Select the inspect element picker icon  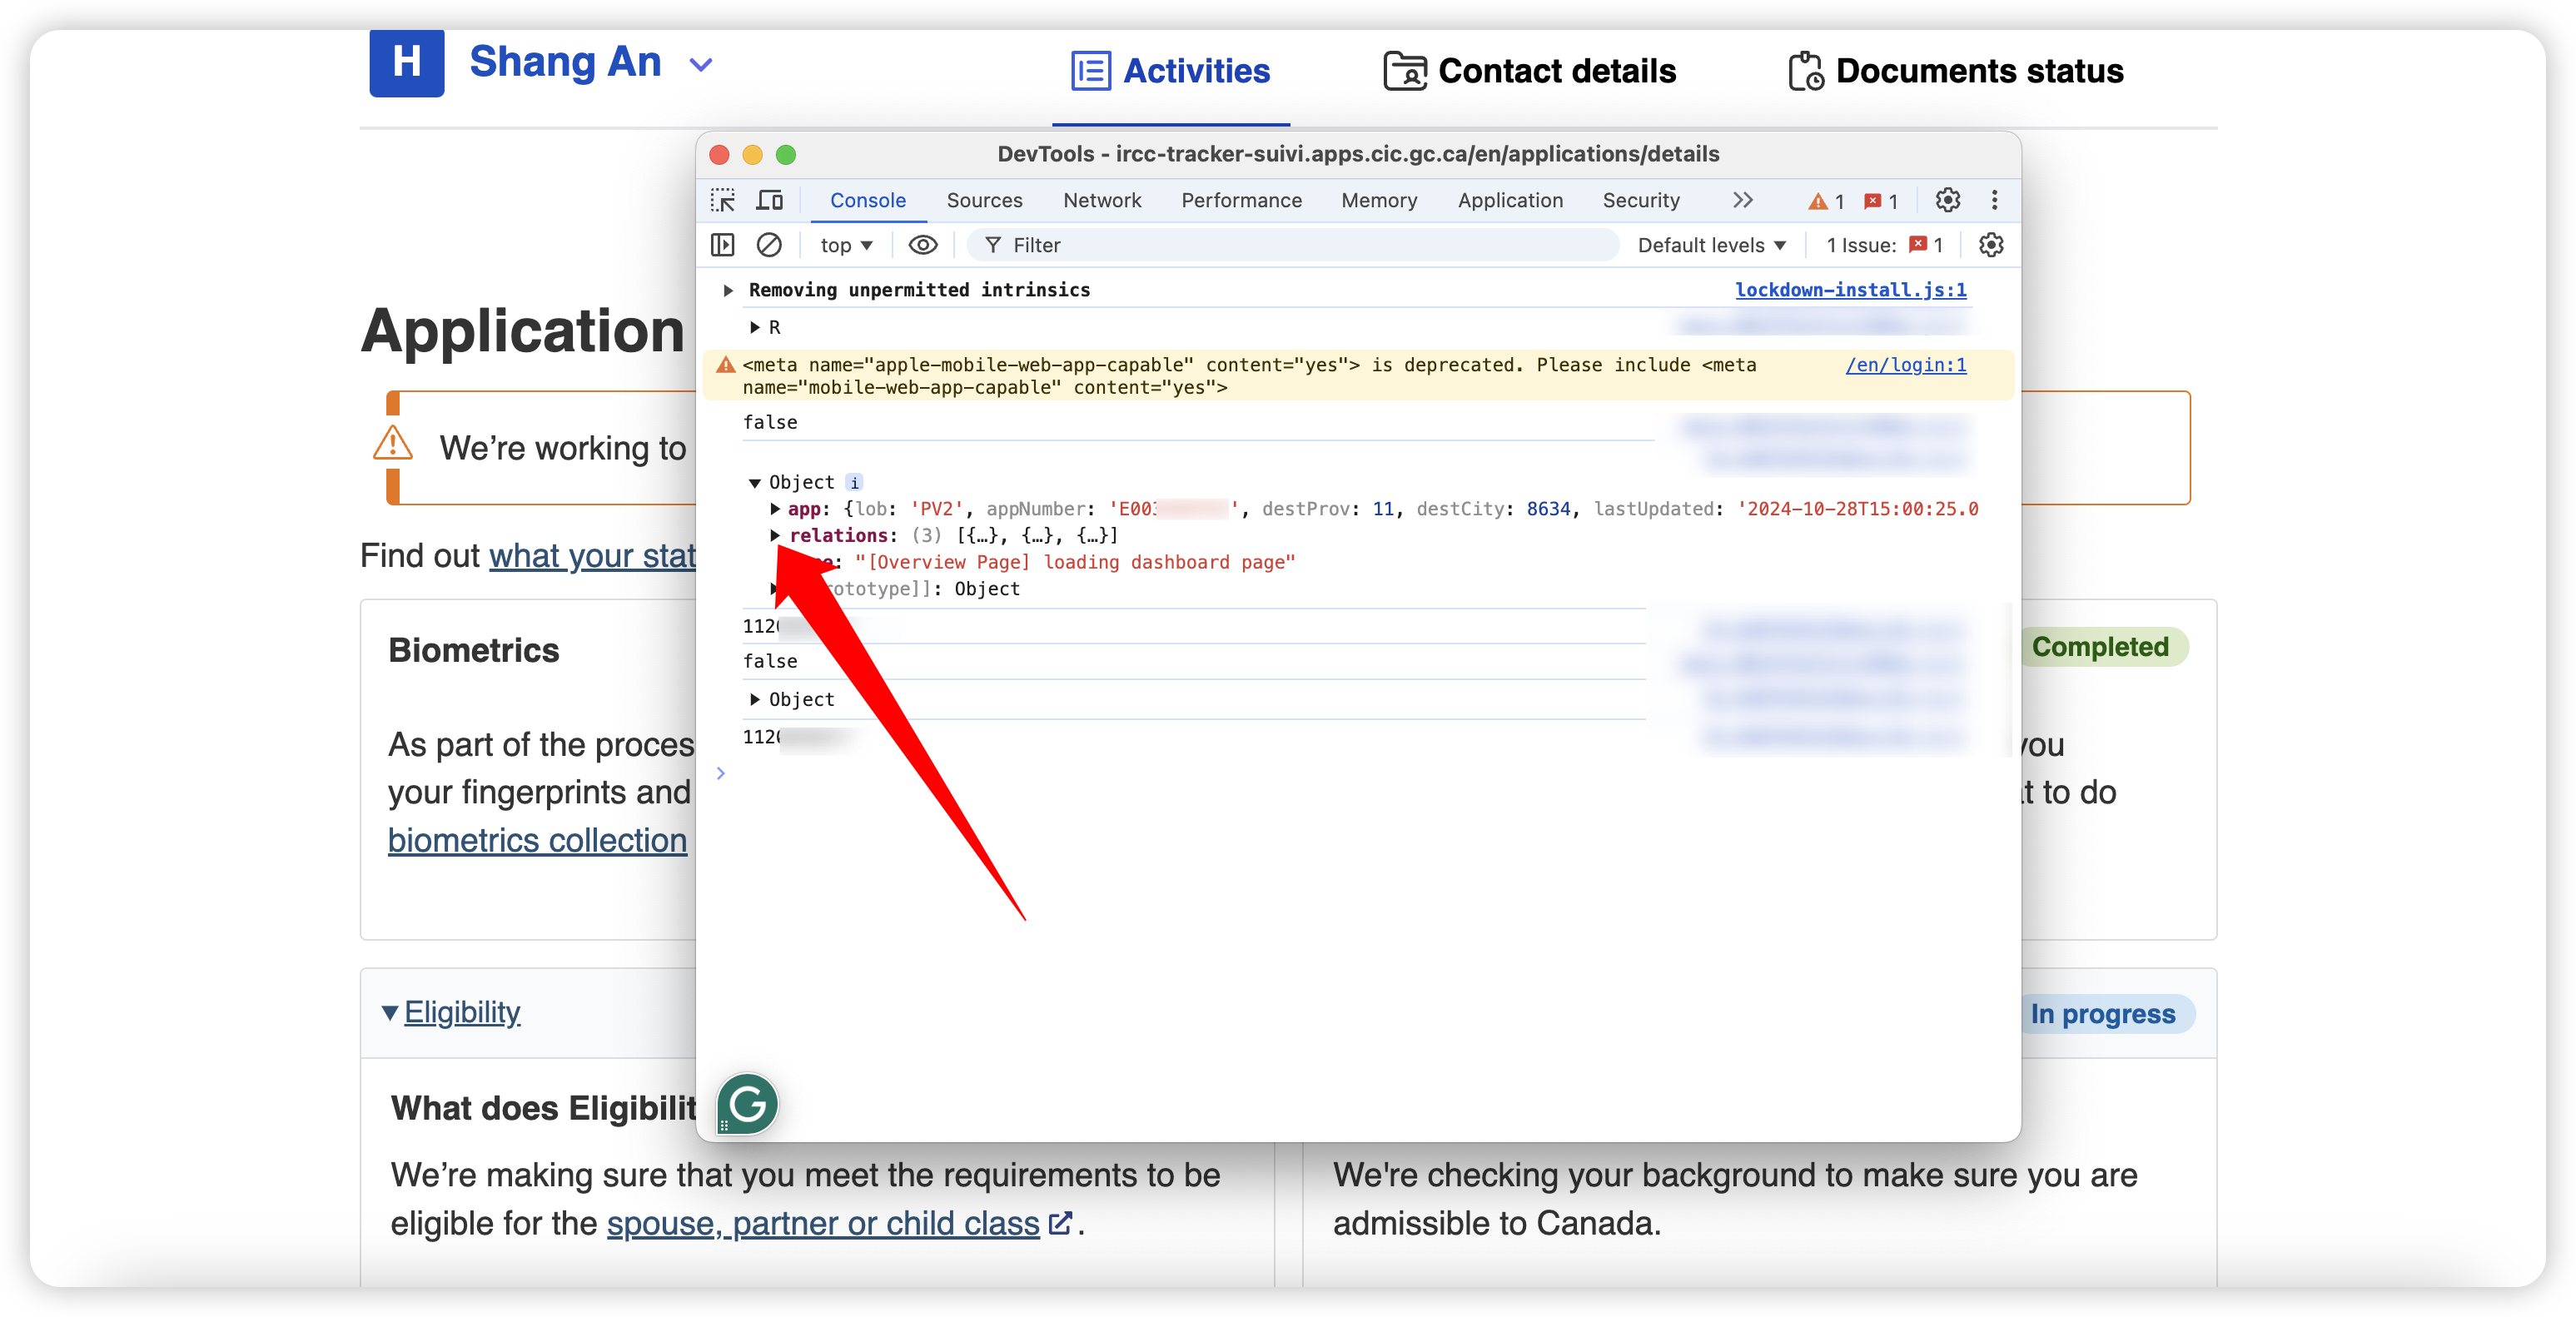click(x=723, y=200)
